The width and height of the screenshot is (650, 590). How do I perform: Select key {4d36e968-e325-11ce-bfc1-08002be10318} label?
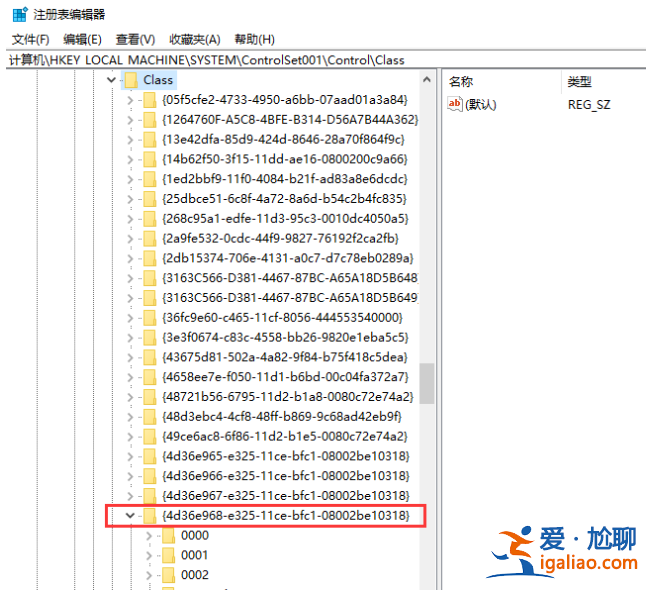pos(286,515)
